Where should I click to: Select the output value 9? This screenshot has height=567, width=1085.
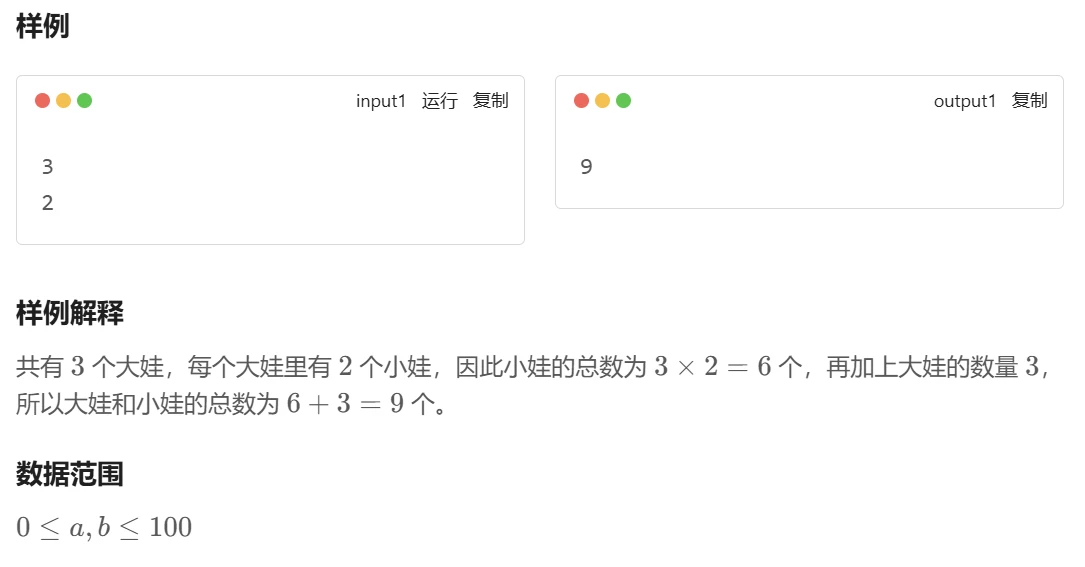point(586,167)
